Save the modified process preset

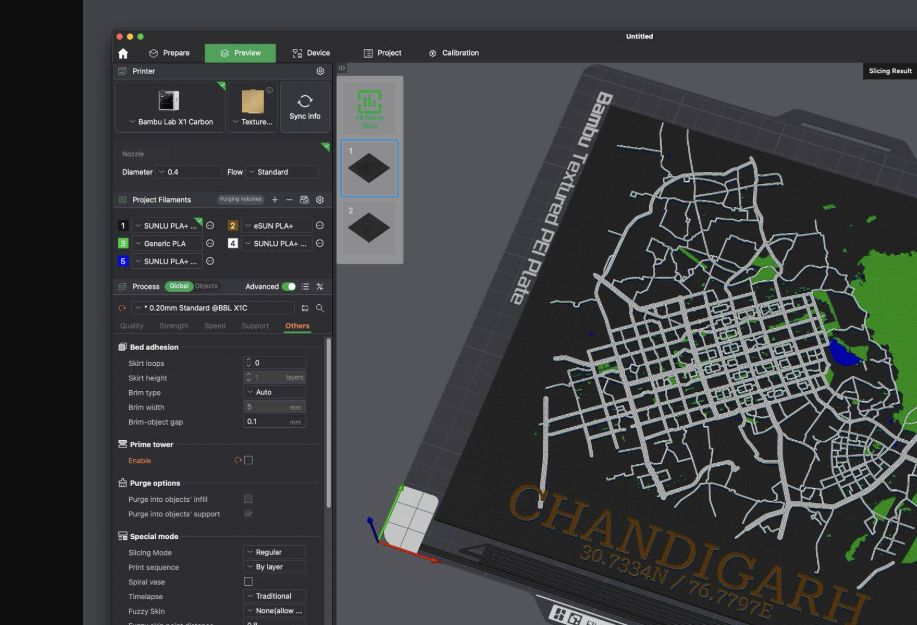(305, 308)
